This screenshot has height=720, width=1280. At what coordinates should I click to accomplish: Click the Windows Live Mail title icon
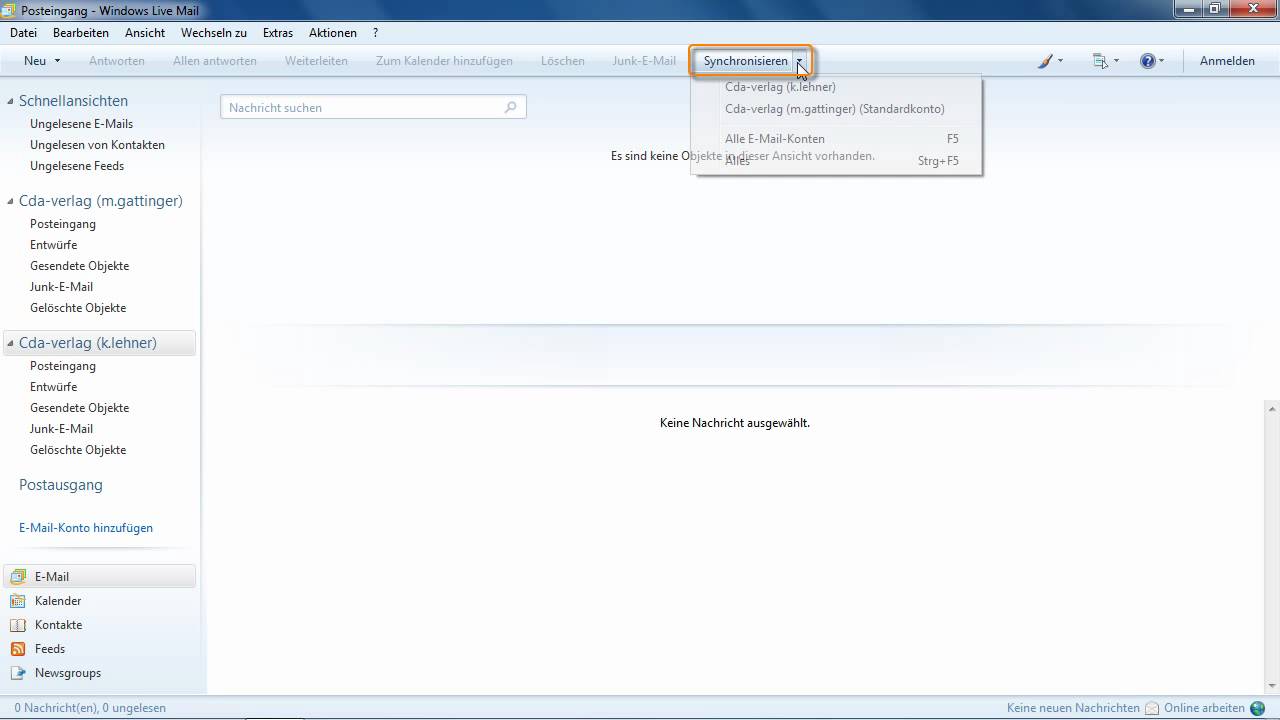(9, 10)
